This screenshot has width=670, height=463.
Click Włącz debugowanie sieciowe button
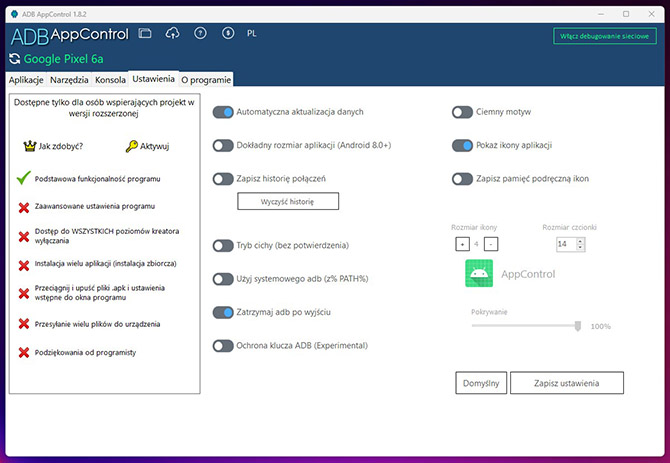[x=605, y=36]
